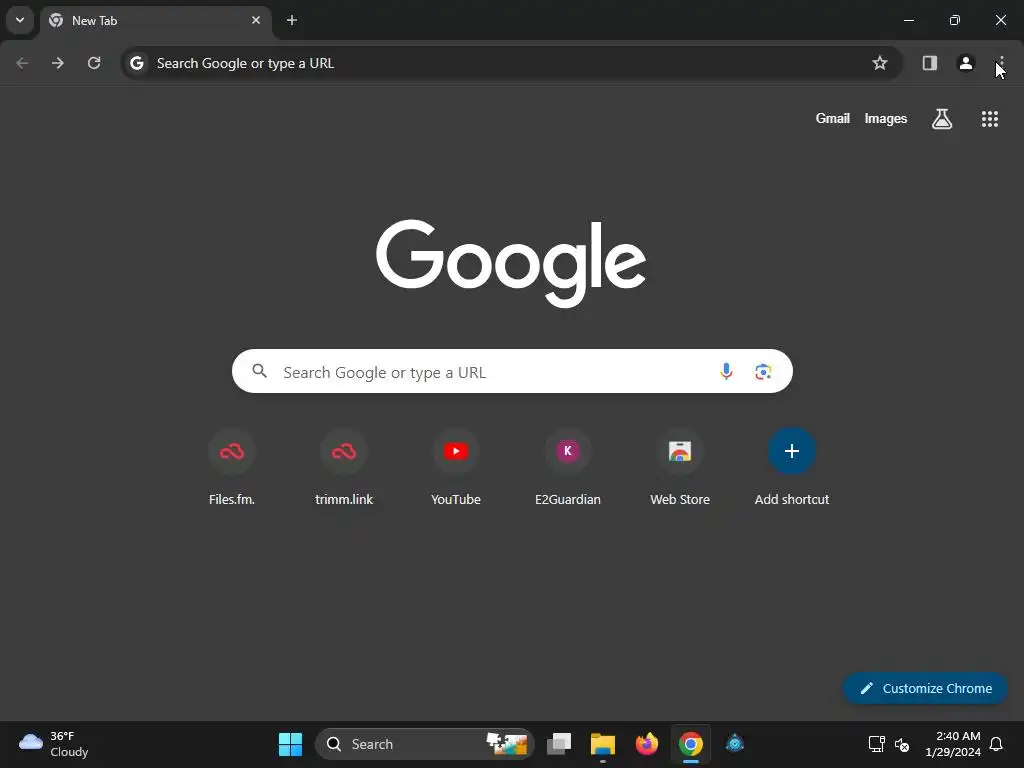Click the profile avatar icon
Image resolution: width=1024 pixels, height=768 pixels.
pos(965,63)
